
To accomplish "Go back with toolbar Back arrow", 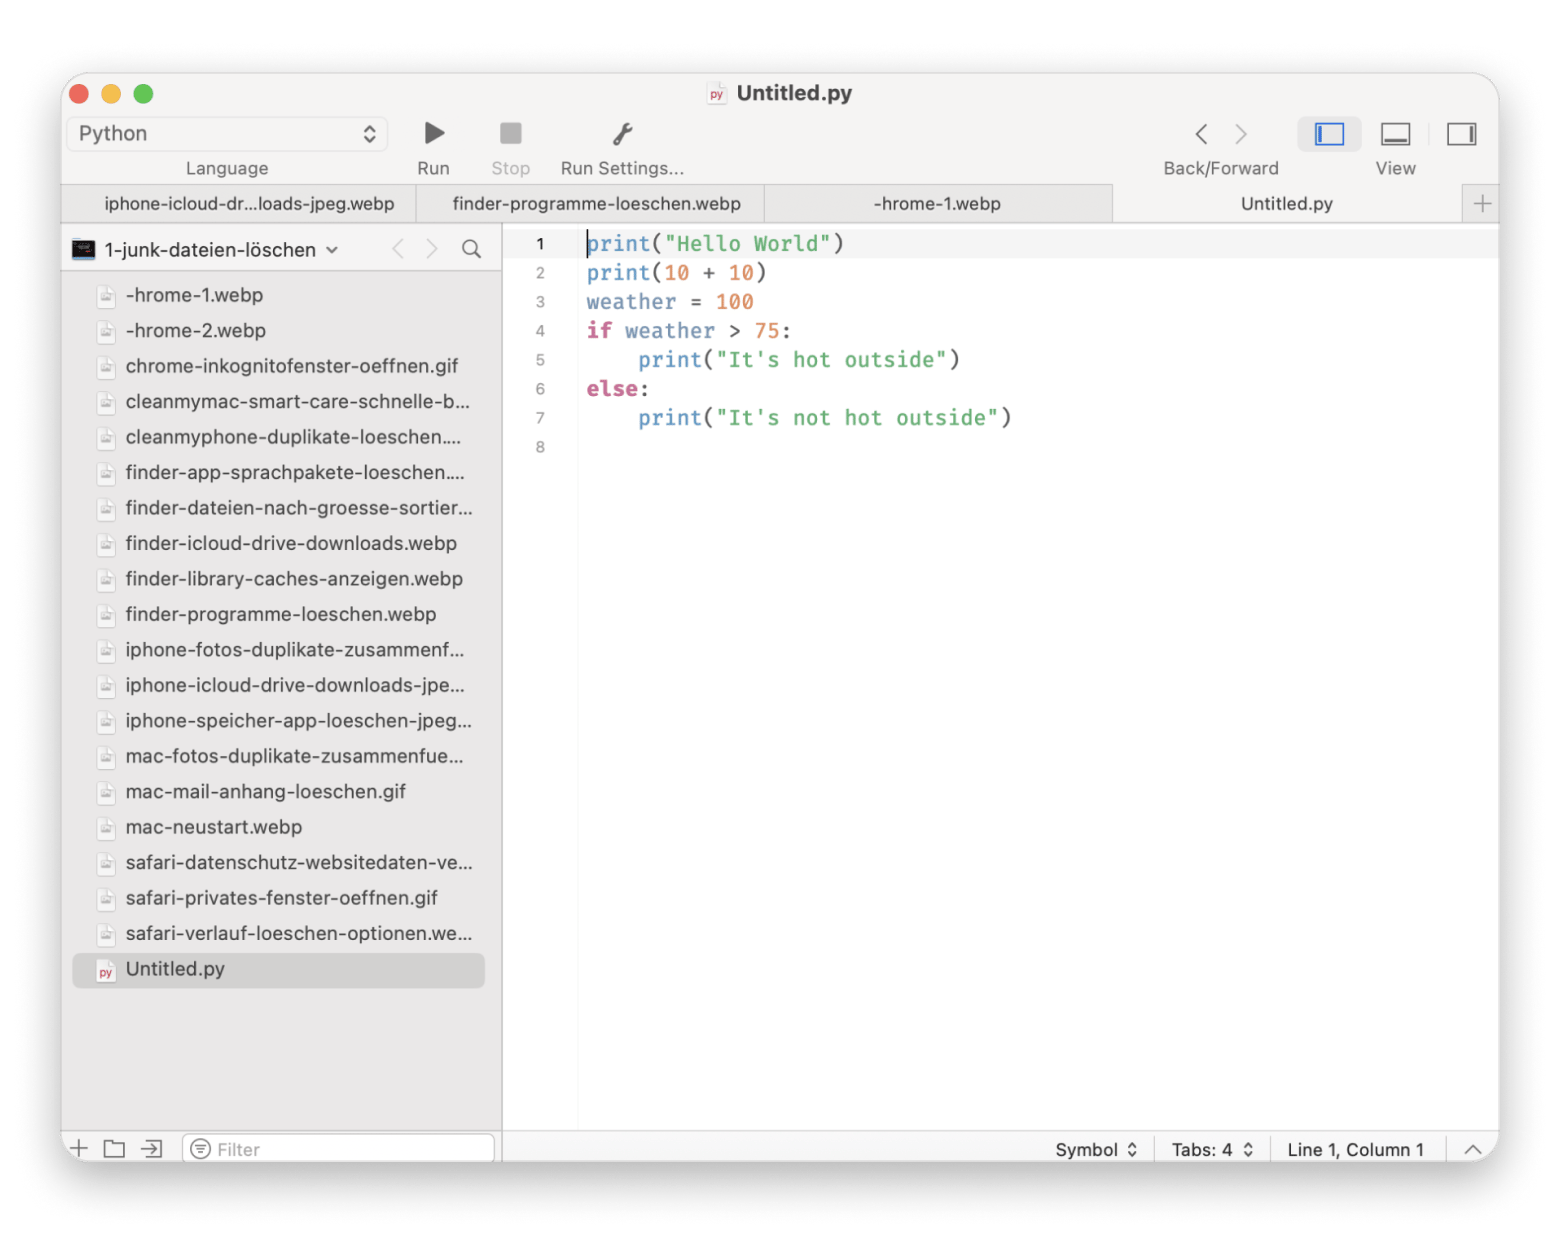I will [x=1201, y=134].
